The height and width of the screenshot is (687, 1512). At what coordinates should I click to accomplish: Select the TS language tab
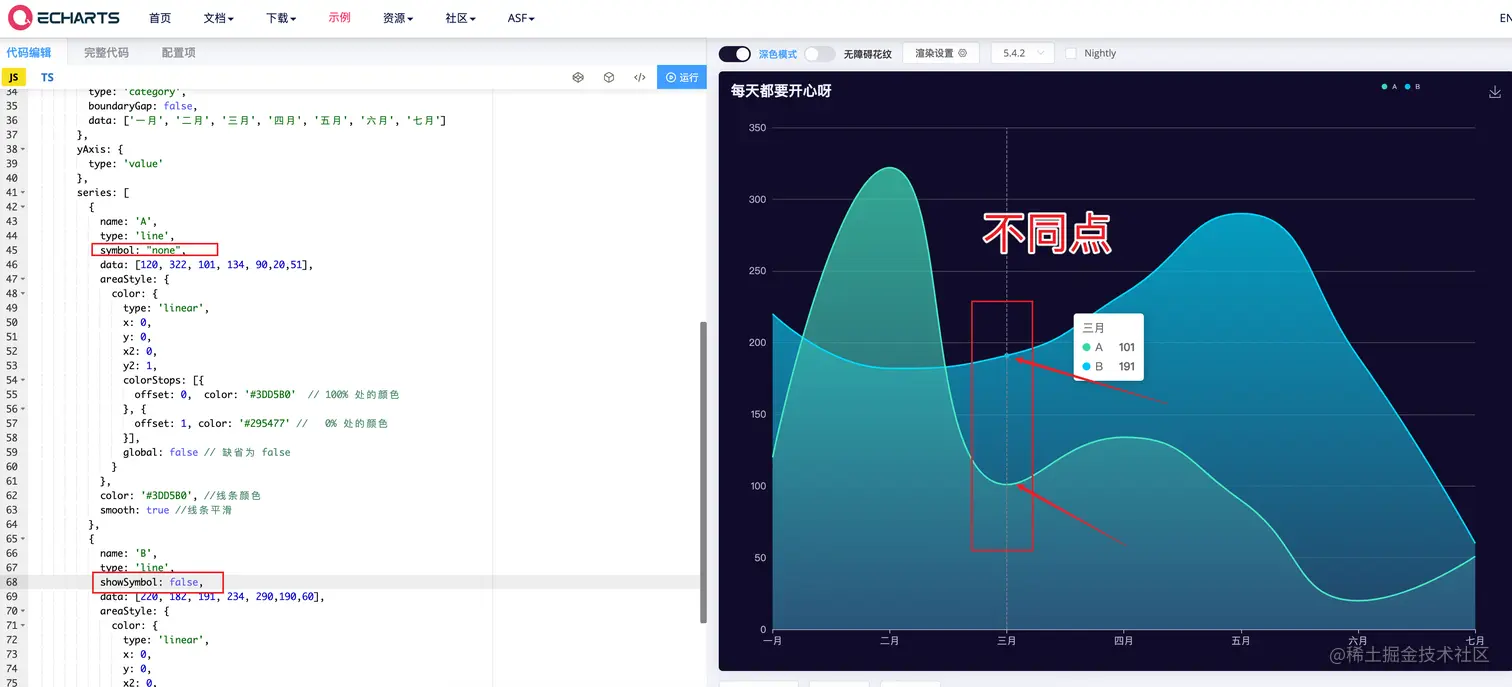pos(47,77)
